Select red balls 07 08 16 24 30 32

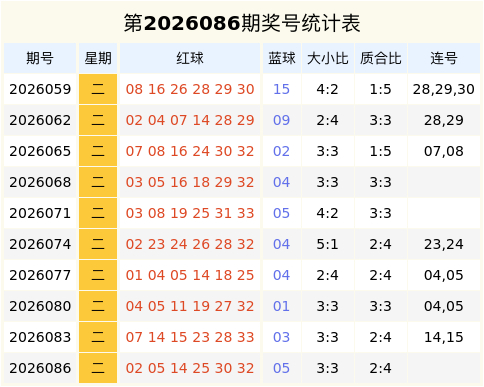[x=190, y=151]
